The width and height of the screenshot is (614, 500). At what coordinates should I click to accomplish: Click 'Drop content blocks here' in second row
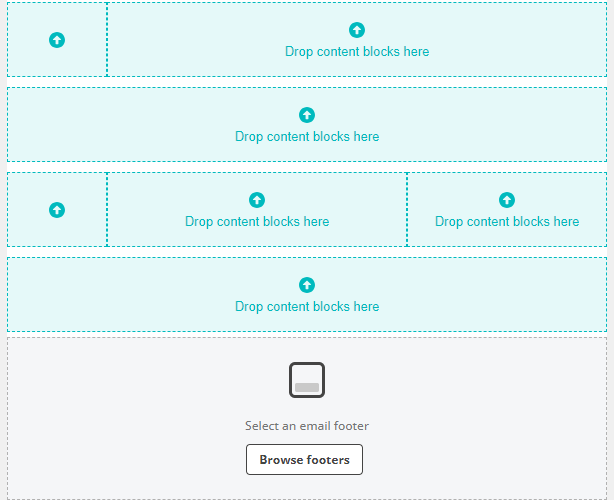tap(307, 137)
